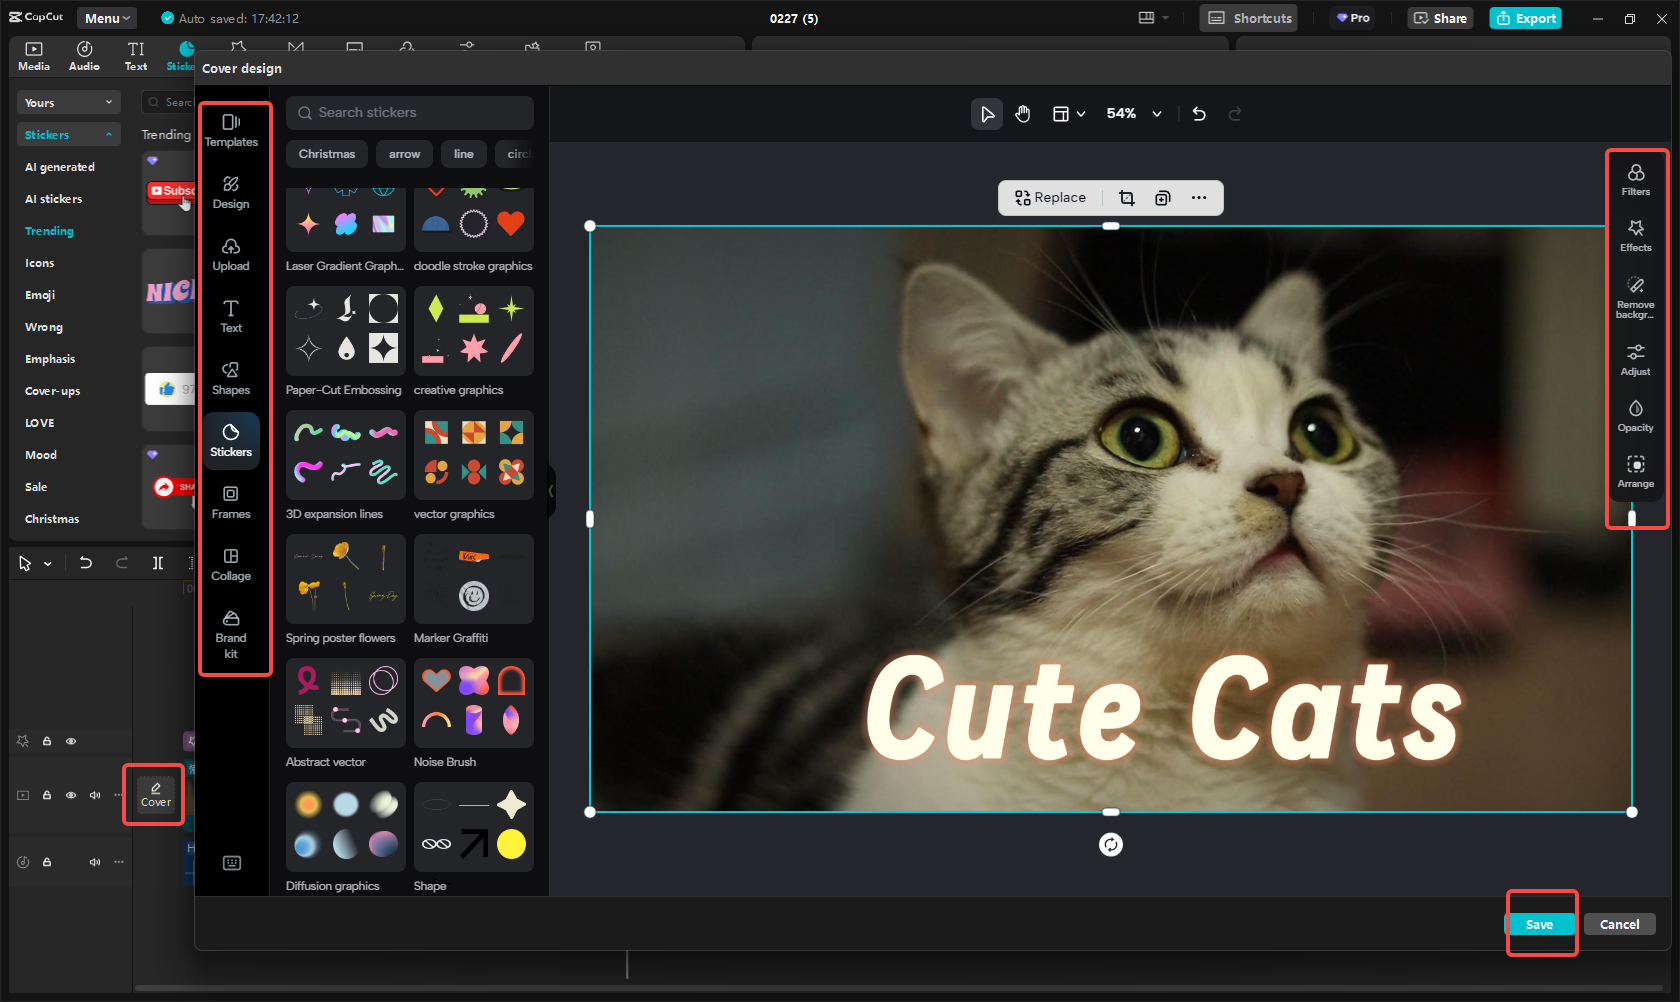Screen dimensions: 1680x1002
Task: Mute the video track speaker icon
Action: tap(94, 795)
